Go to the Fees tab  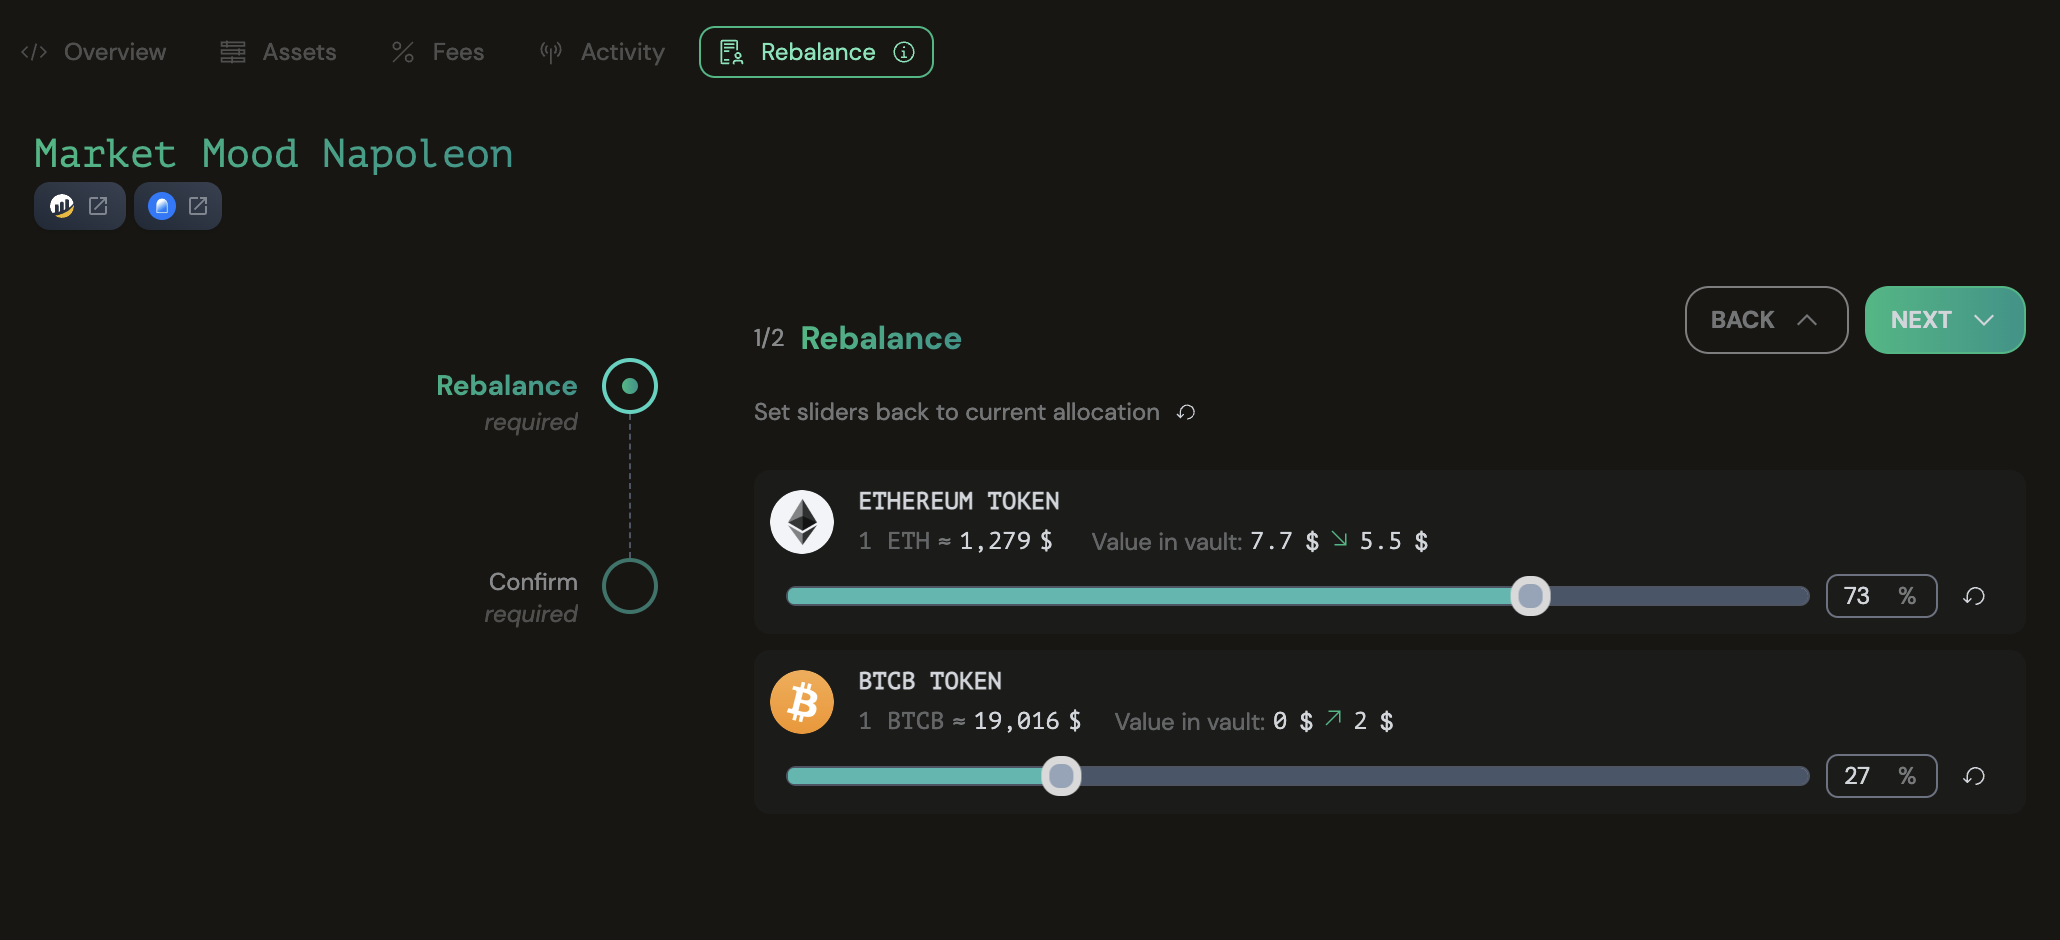(x=438, y=52)
